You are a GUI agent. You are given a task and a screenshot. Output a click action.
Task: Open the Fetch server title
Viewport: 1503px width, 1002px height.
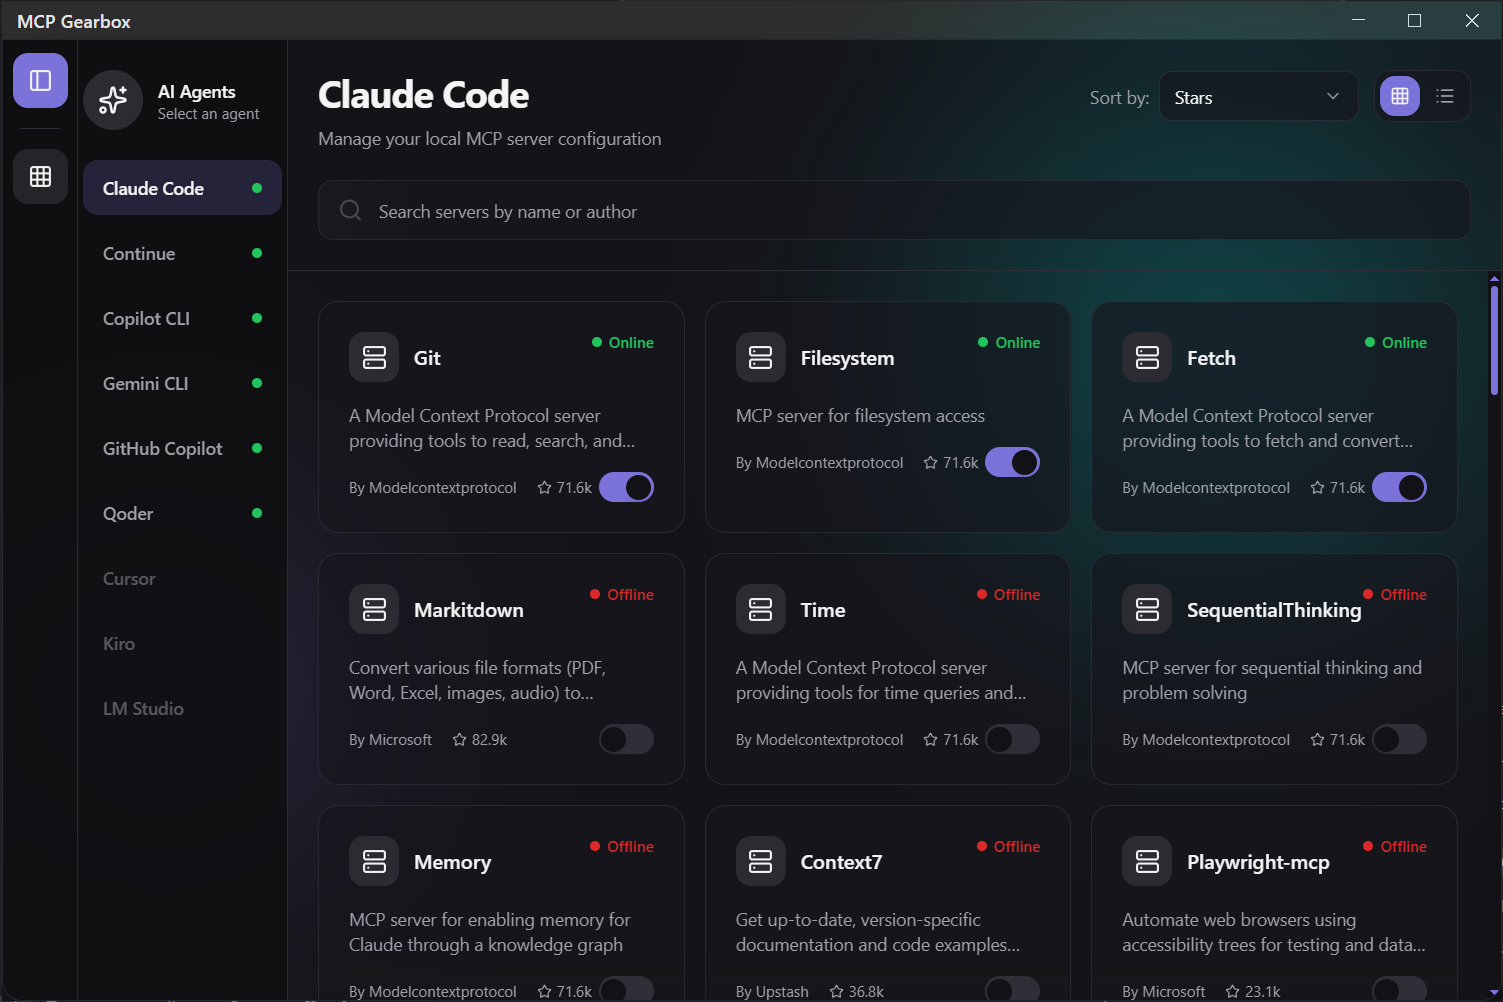point(1211,358)
